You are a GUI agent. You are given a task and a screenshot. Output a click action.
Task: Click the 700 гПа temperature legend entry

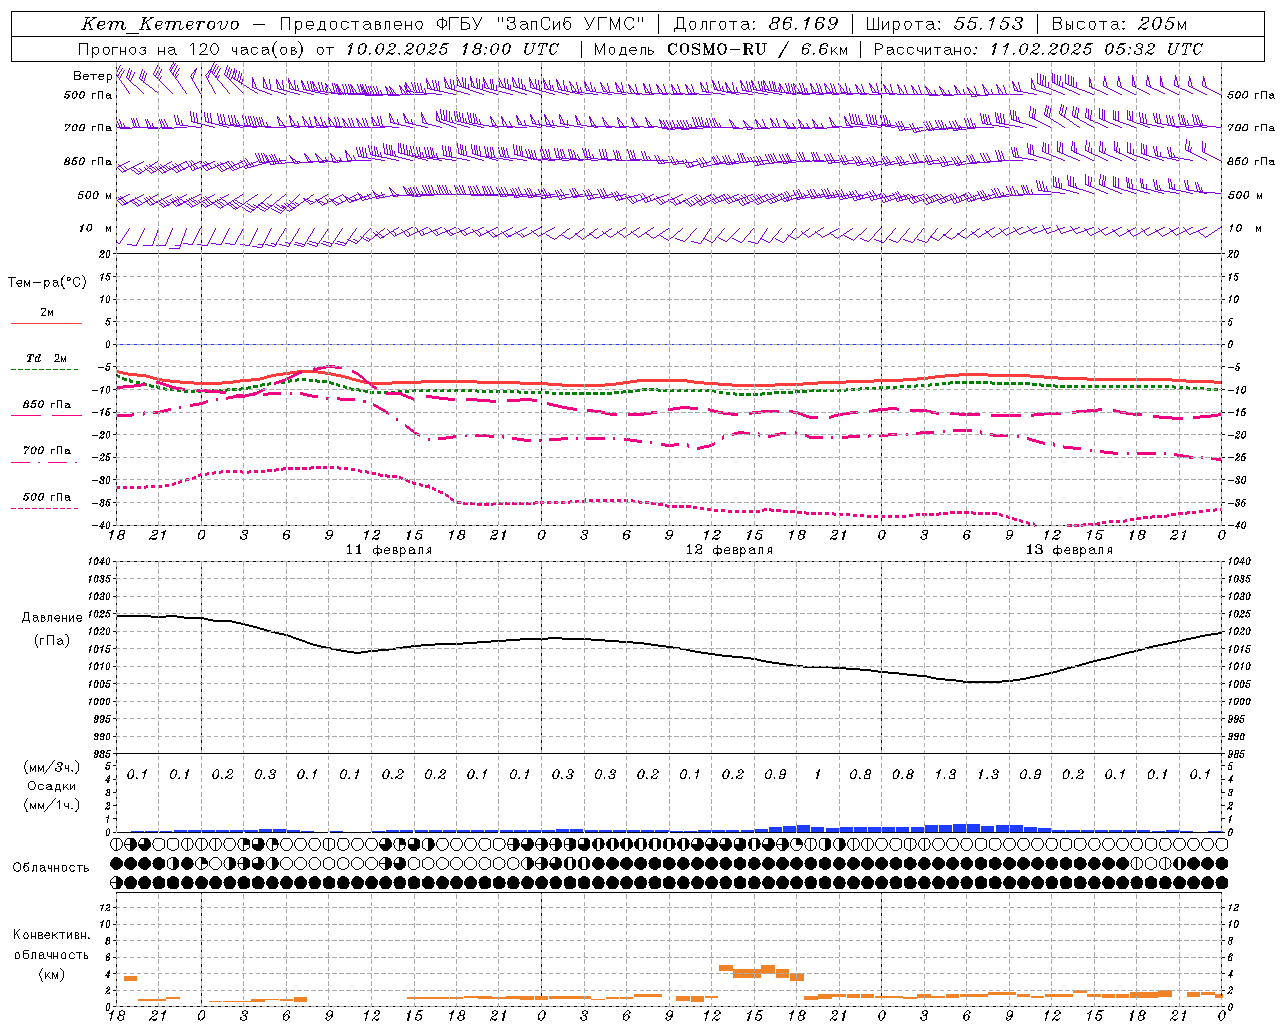click(x=47, y=451)
